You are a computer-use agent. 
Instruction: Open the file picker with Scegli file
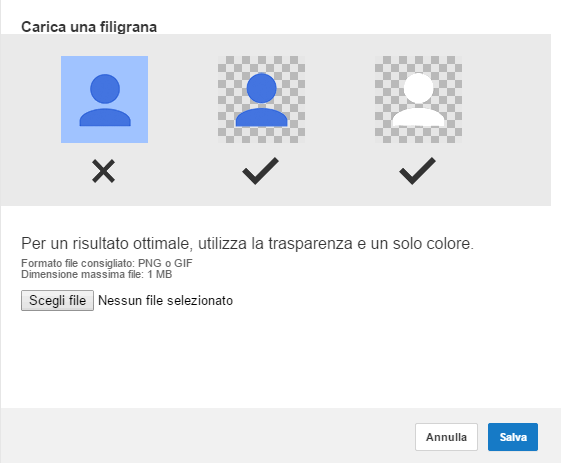[x=58, y=301]
